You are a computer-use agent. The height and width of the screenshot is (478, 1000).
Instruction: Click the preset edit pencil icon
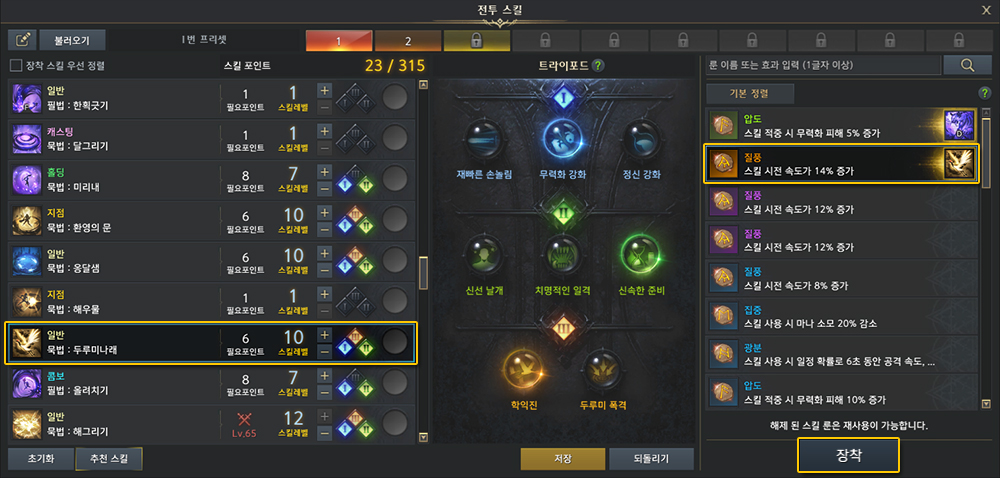[22, 40]
